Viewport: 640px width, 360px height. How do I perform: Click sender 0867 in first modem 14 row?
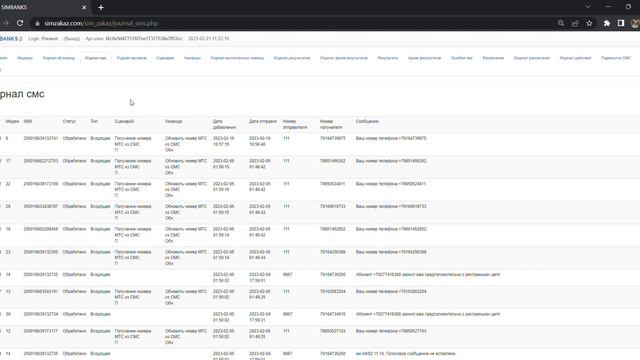point(288,275)
